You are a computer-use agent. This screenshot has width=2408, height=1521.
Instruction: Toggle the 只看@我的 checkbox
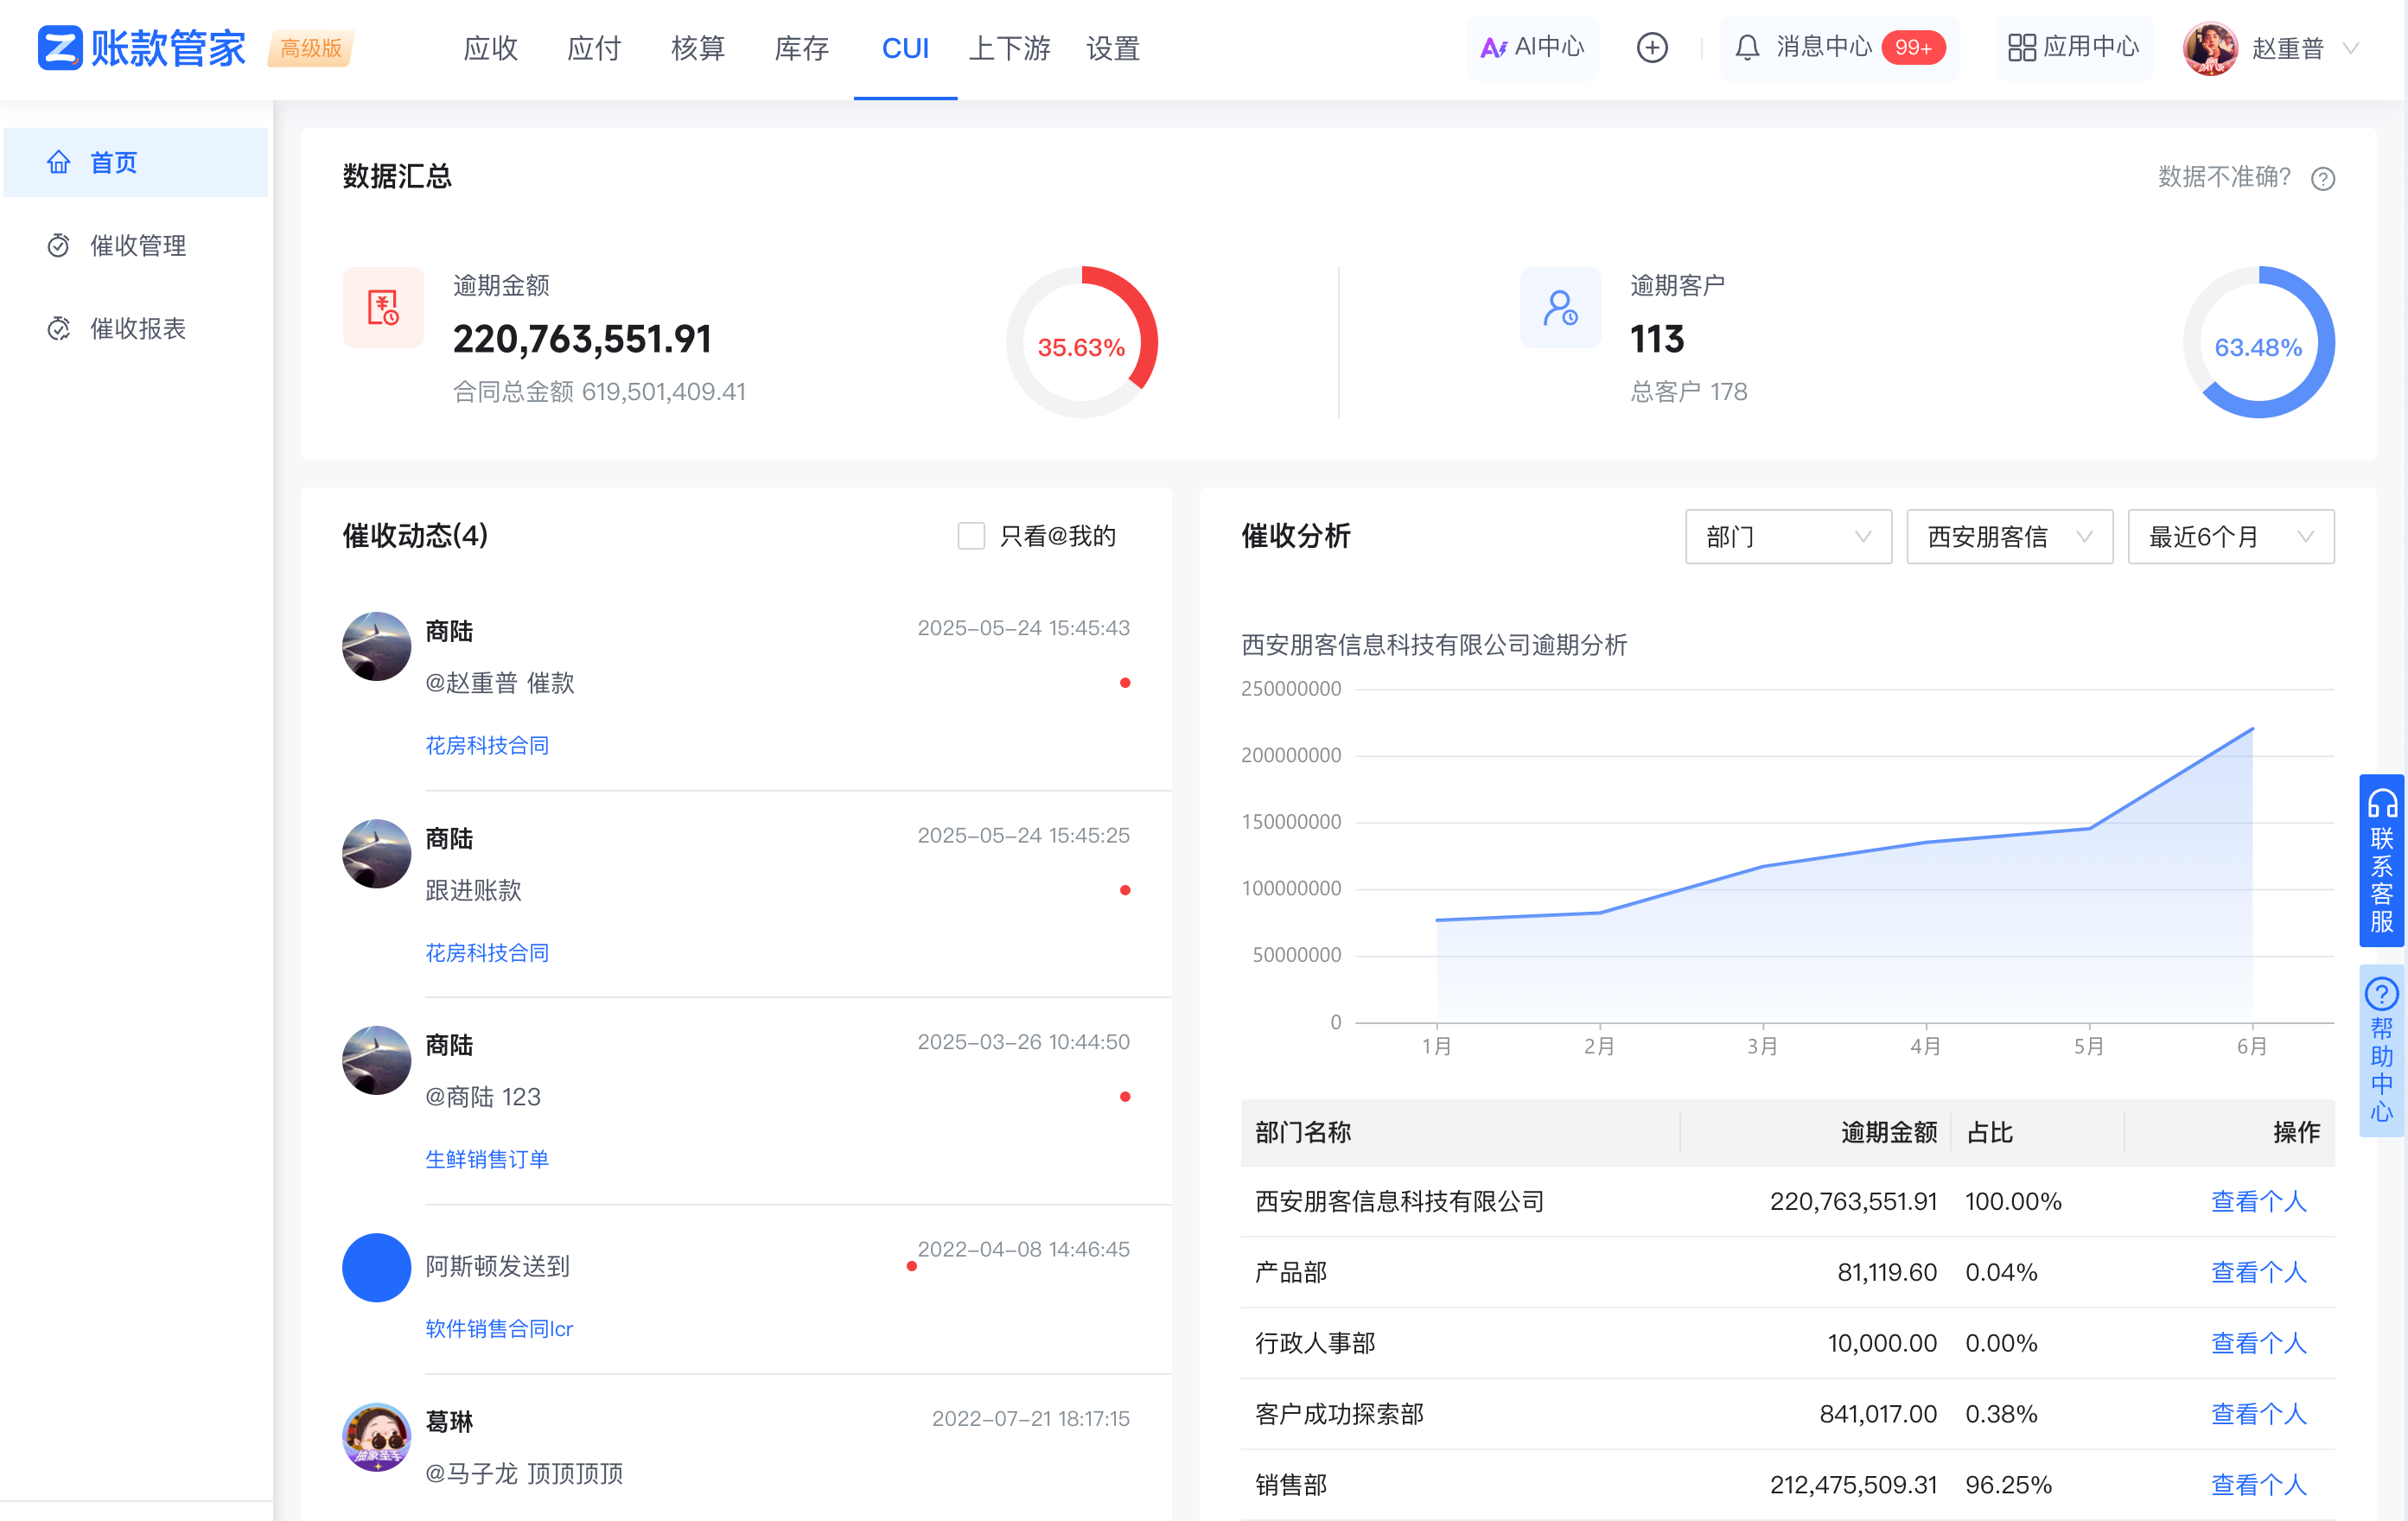click(970, 536)
